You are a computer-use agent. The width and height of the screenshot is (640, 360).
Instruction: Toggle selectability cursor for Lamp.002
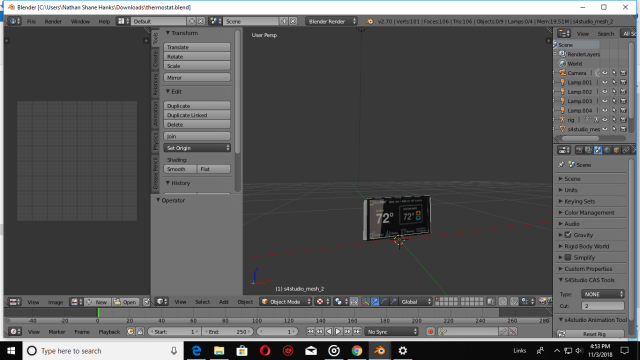(x=614, y=92)
